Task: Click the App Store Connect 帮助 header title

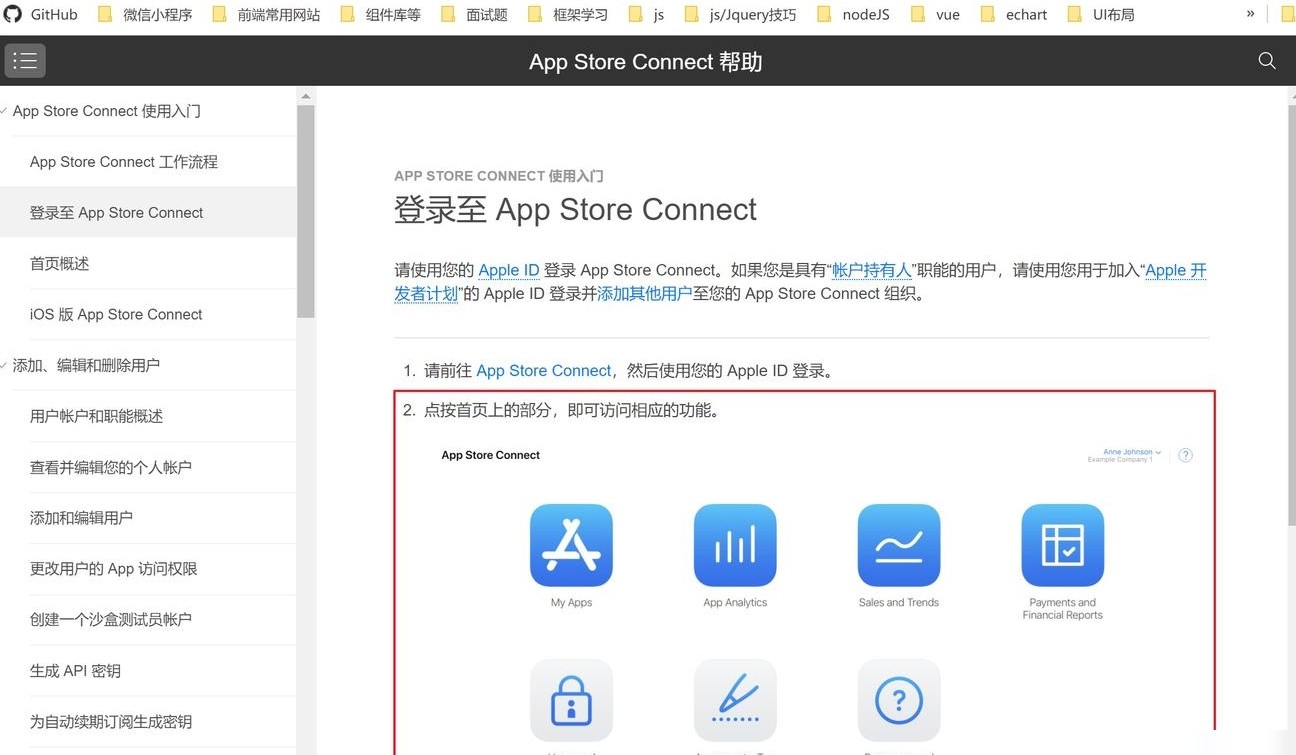Action: 646,62
